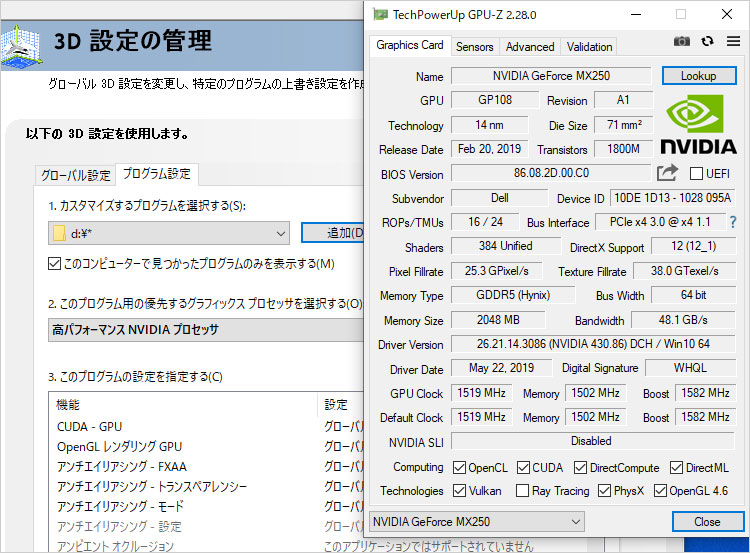Click the folder icon beside d:¥*
Viewport: 750px width, 553px height.
[59, 233]
